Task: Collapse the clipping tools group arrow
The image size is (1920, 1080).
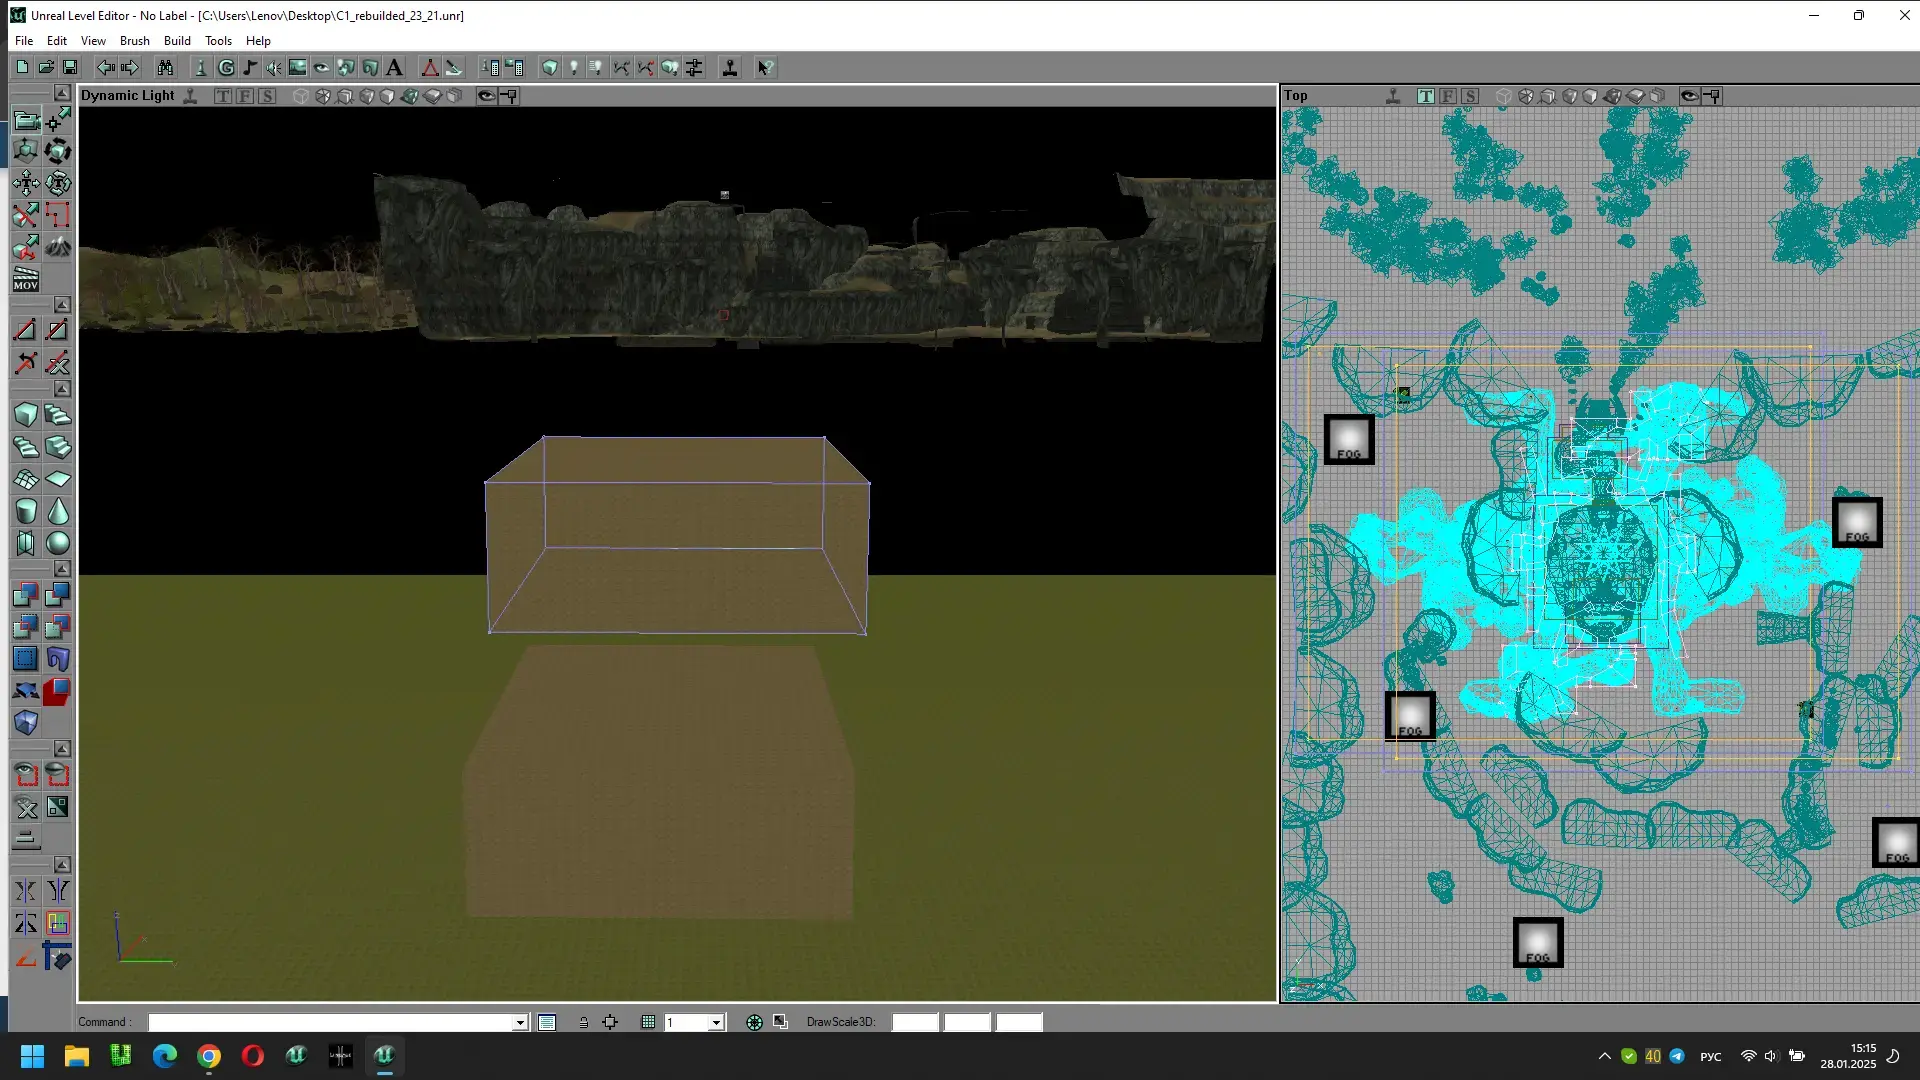Action: (62, 304)
